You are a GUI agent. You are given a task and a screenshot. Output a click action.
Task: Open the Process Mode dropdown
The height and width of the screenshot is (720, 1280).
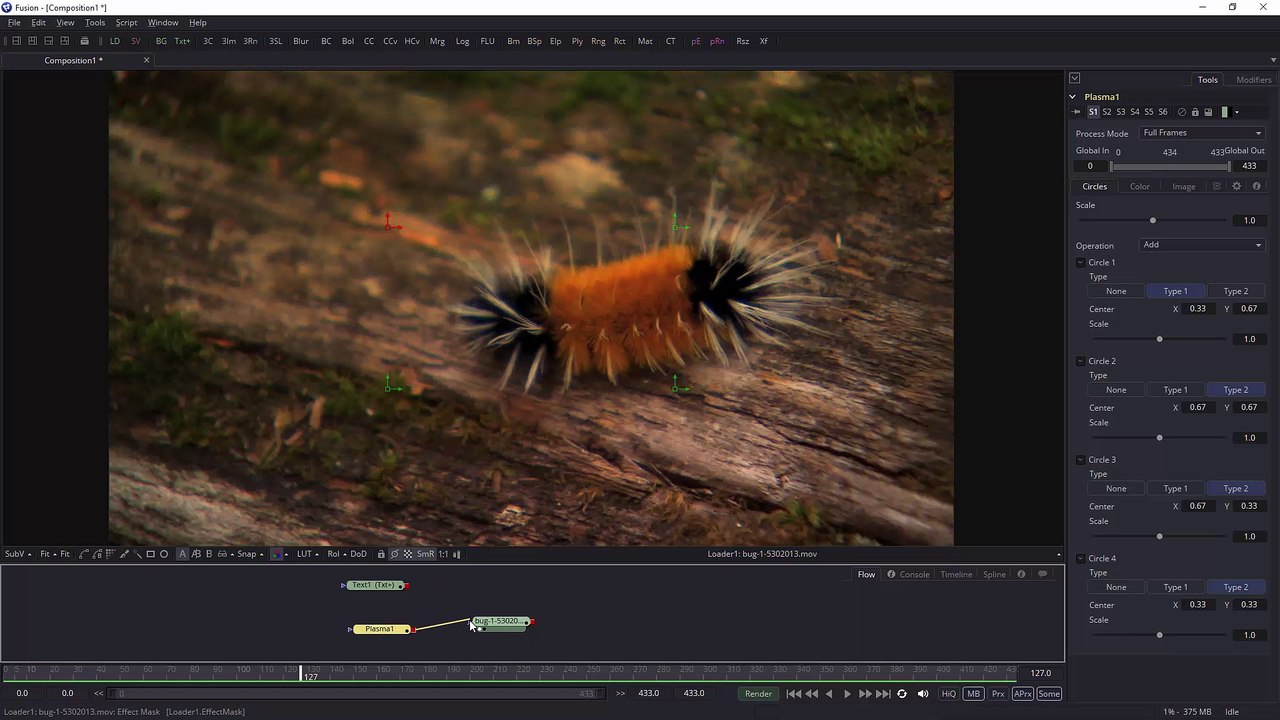click(1202, 133)
